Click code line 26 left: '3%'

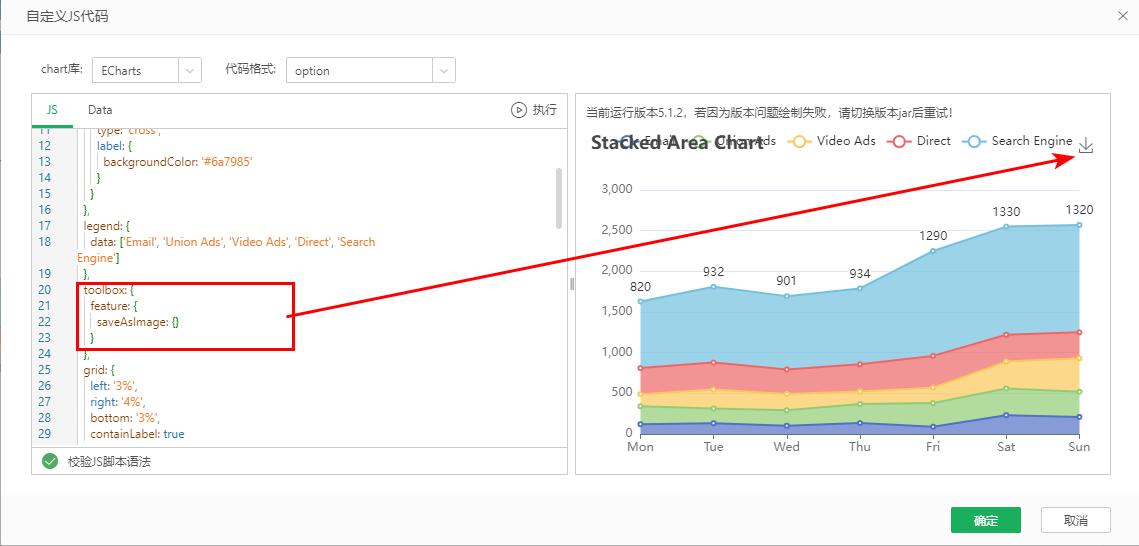(x=113, y=386)
